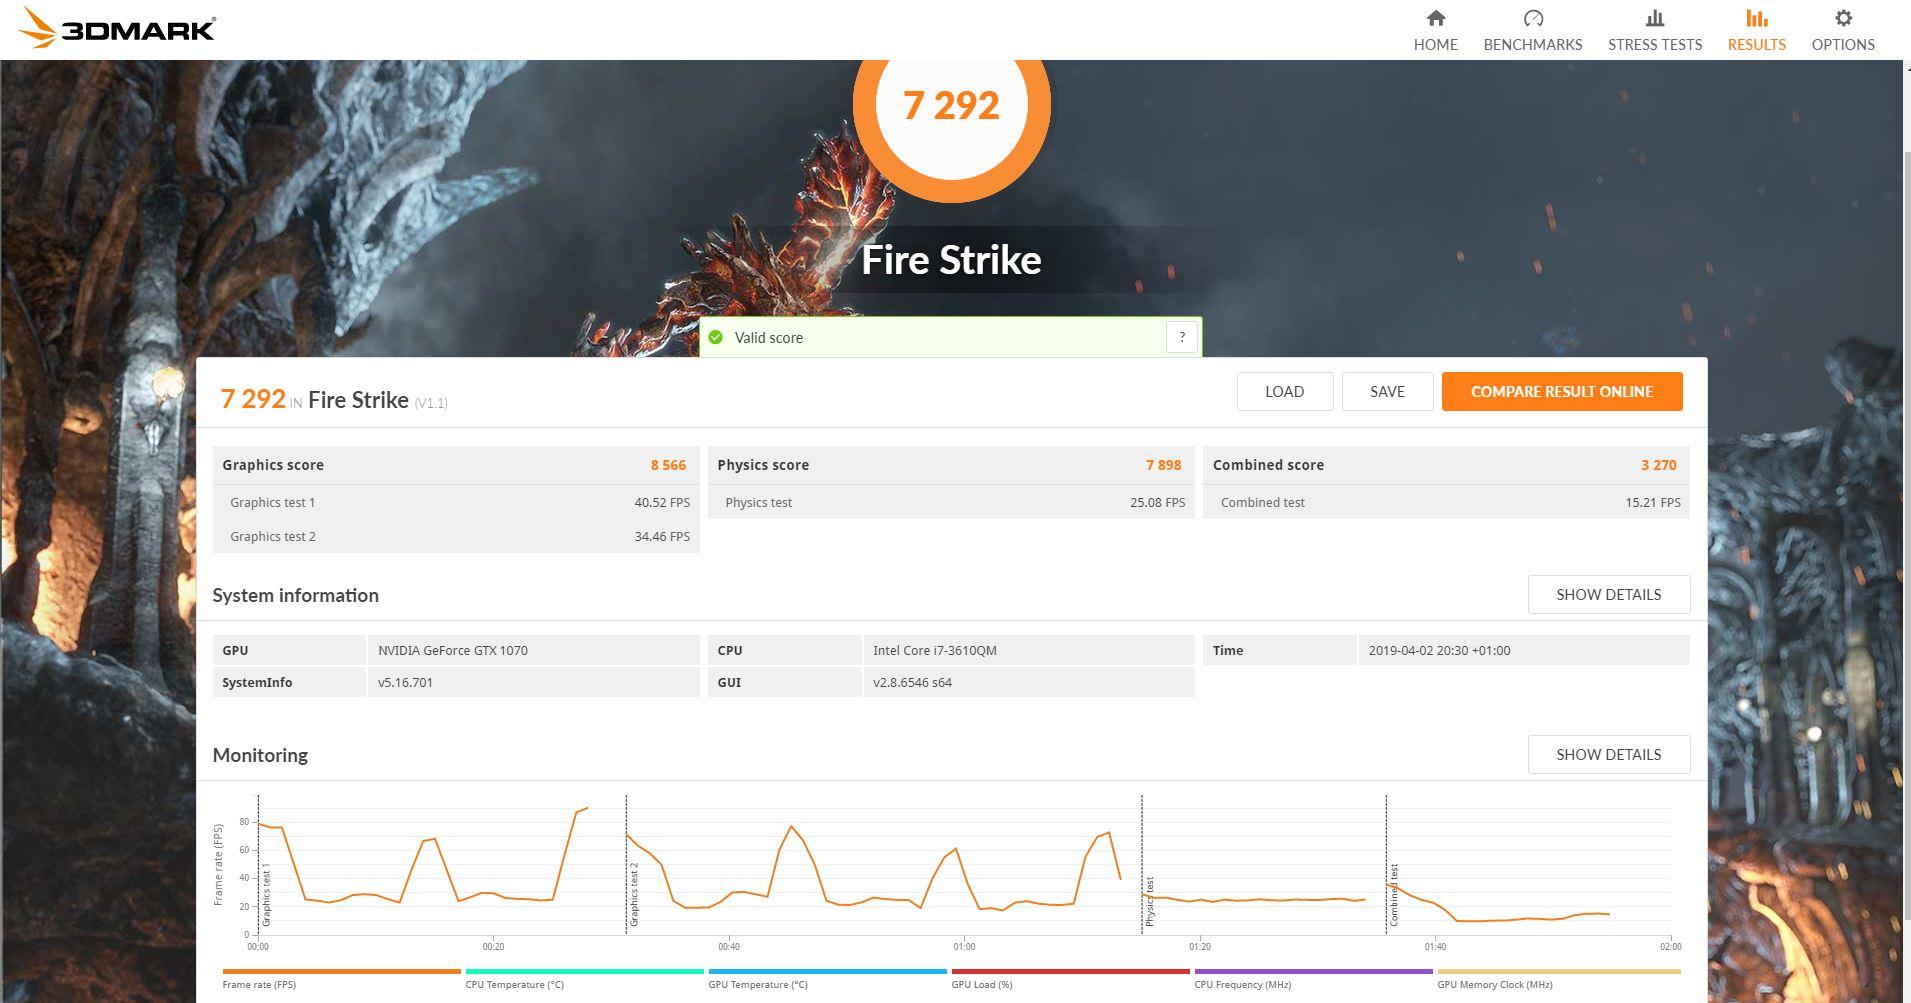This screenshot has width=1911, height=1003.
Task: Show details for System information
Action: 1608,594
